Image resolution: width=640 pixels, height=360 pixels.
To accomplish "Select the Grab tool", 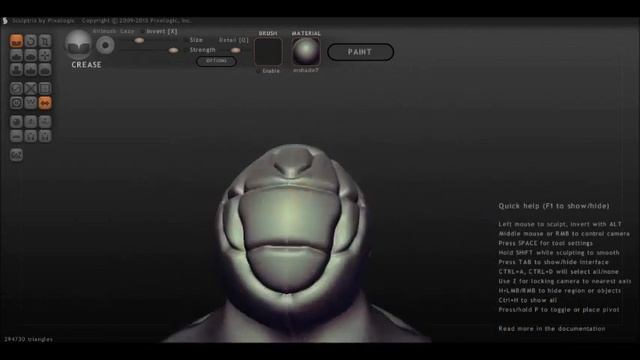I will click(45, 55).
